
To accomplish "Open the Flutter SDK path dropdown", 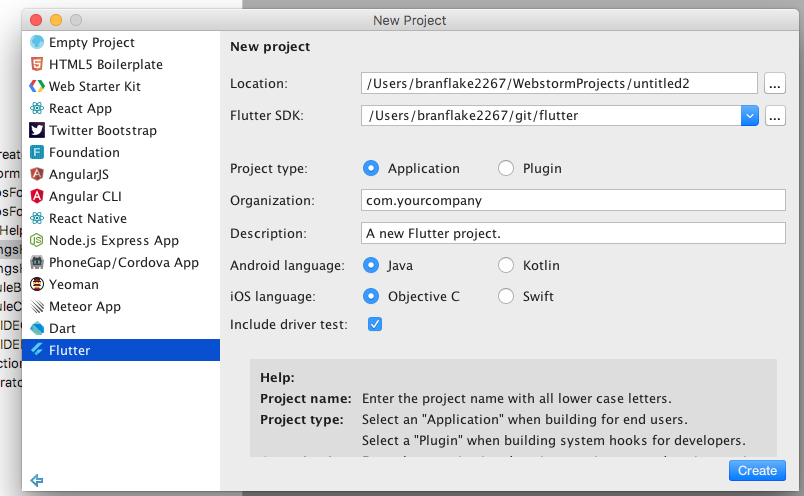I will (750, 115).
